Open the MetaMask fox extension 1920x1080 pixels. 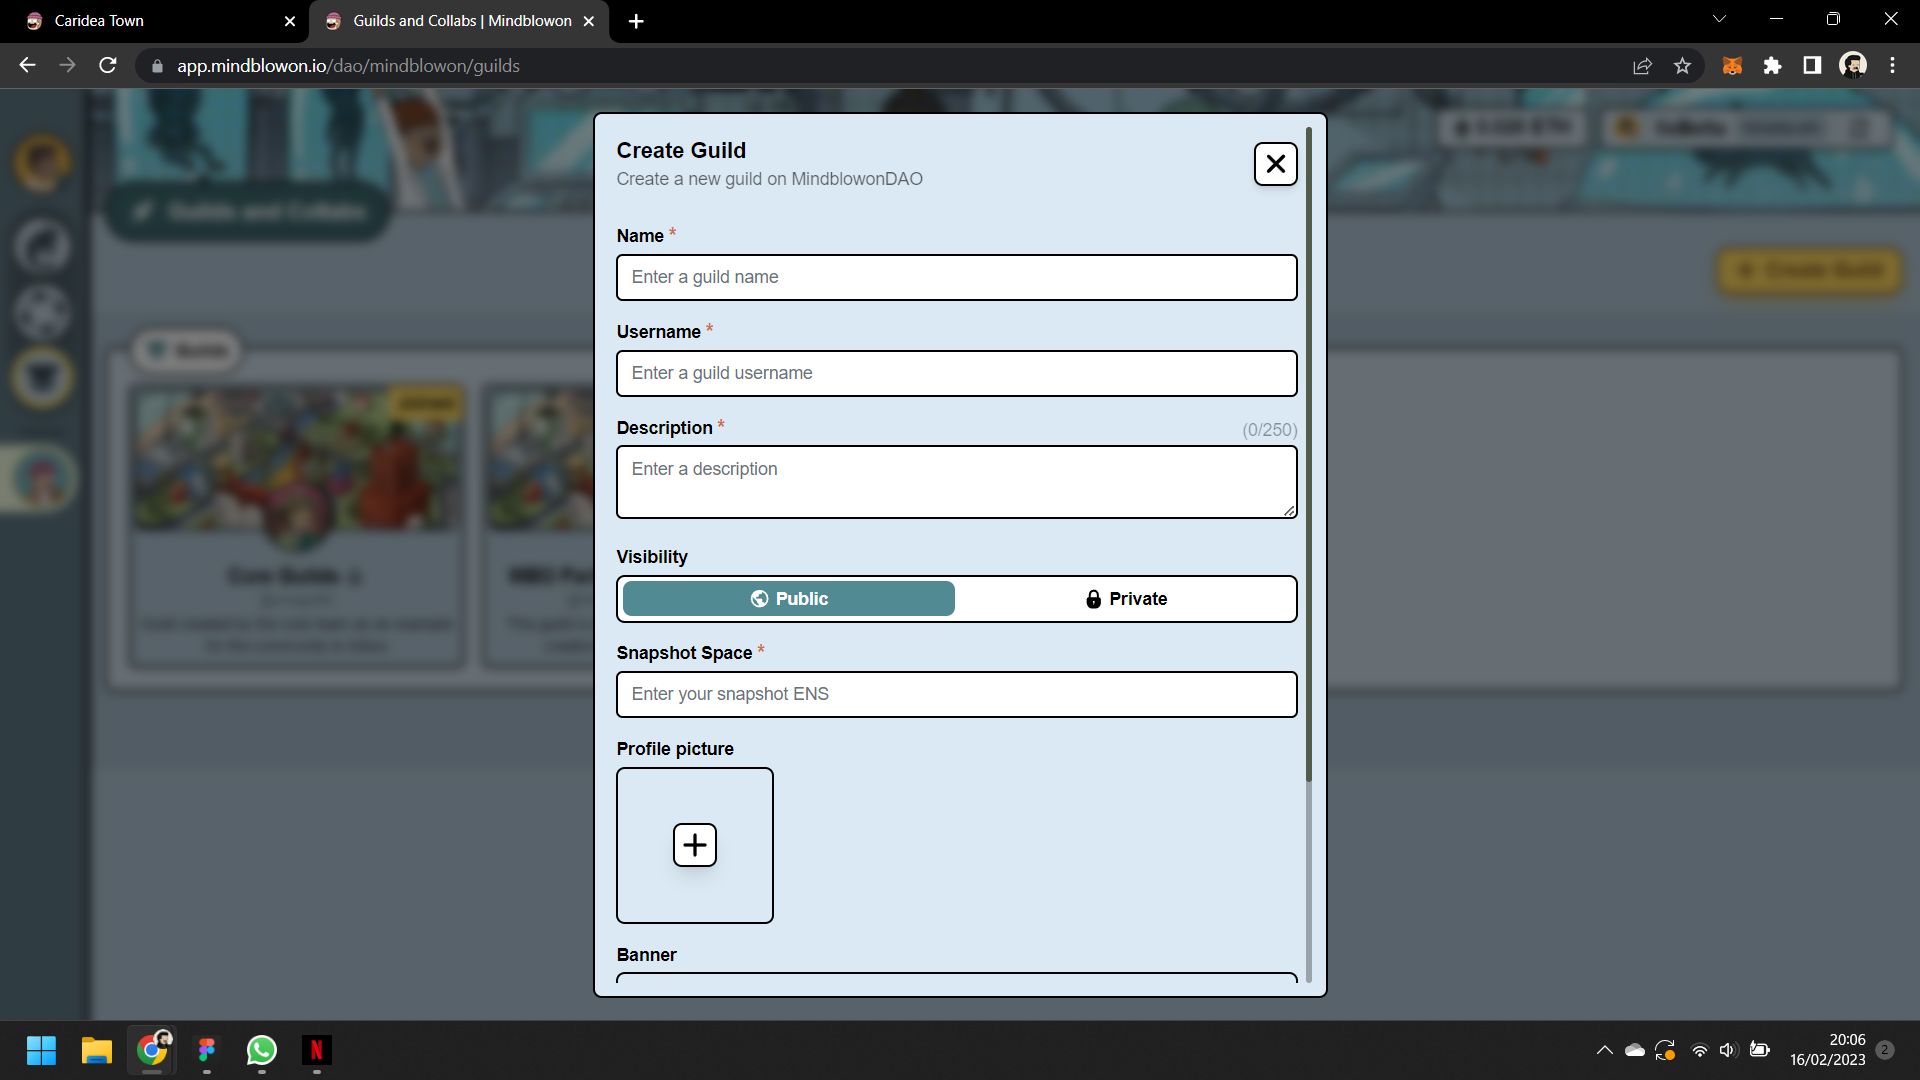[x=1732, y=66]
